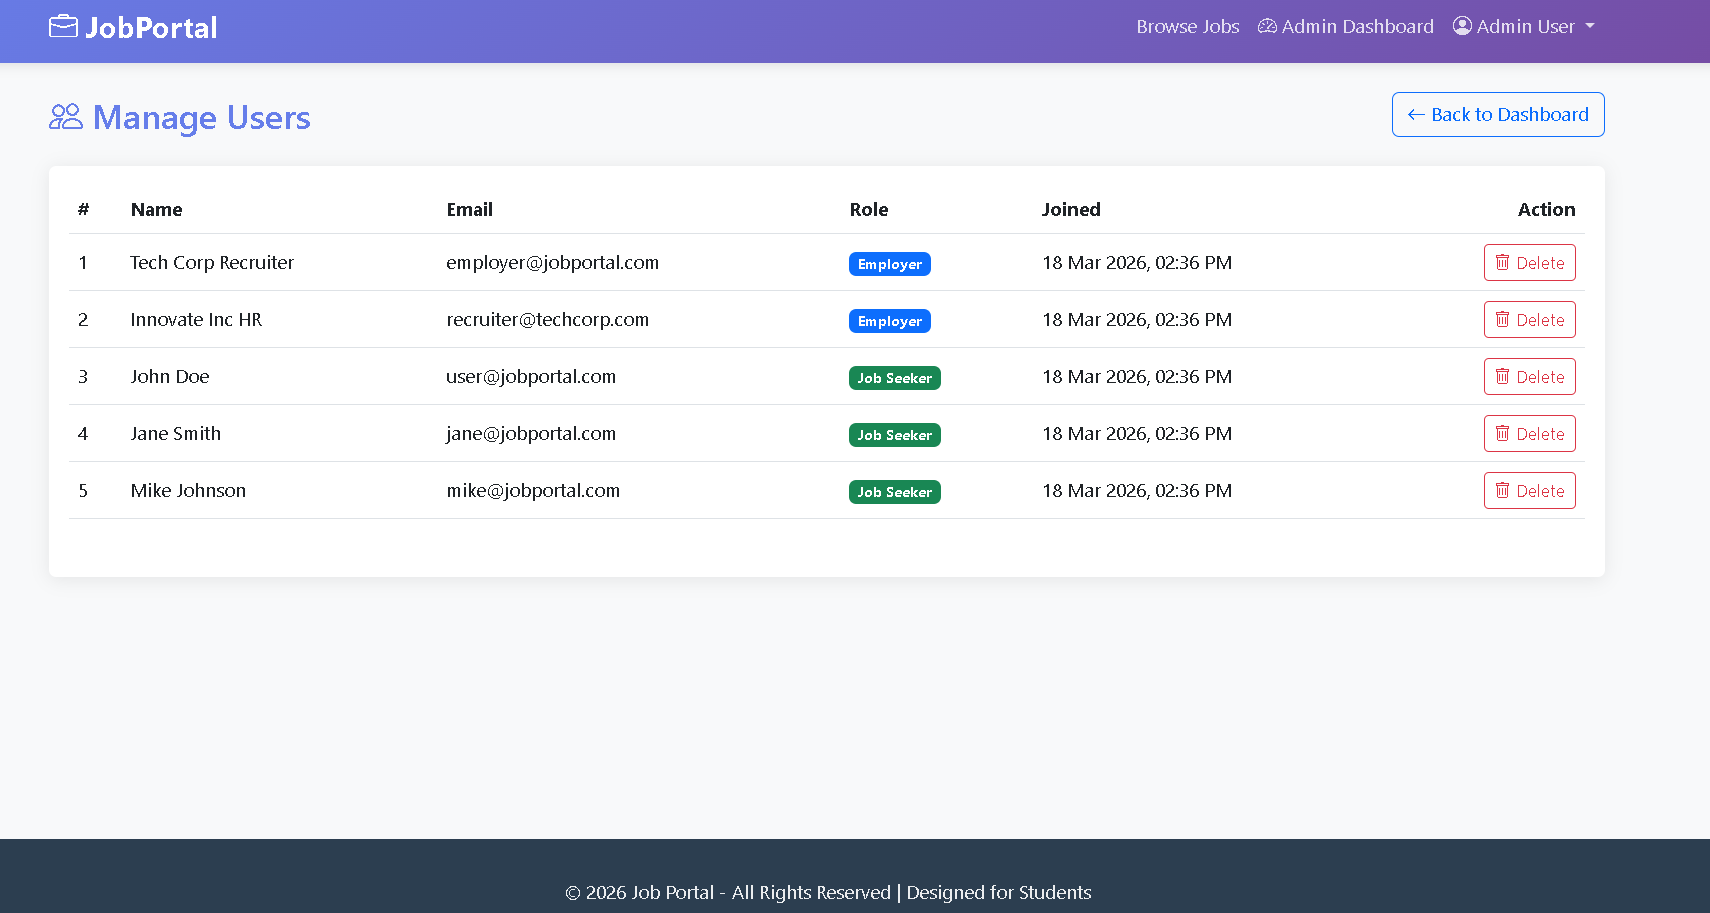Click the Admin Dashboard speedometer icon
Screen dimensions: 1710x913
pyautogui.click(x=1267, y=27)
